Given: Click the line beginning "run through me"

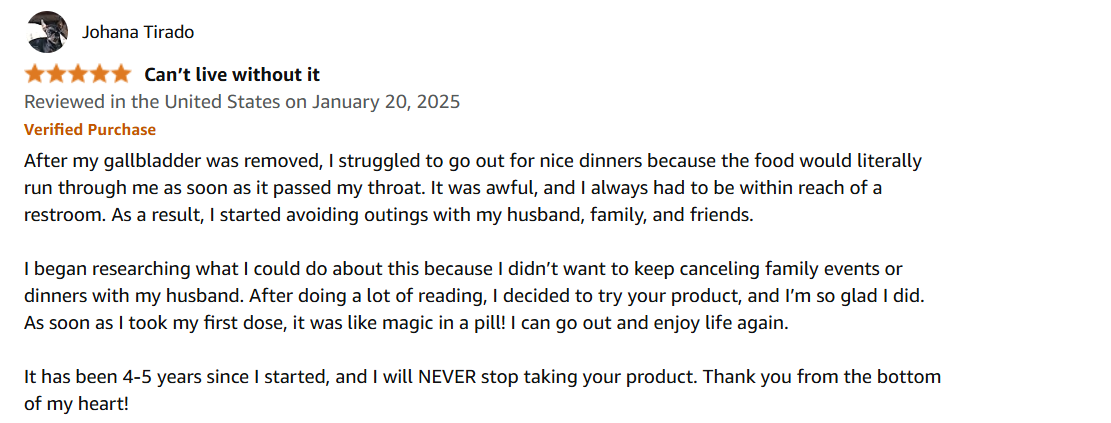Looking at the screenshot, I should click(453, 188).
